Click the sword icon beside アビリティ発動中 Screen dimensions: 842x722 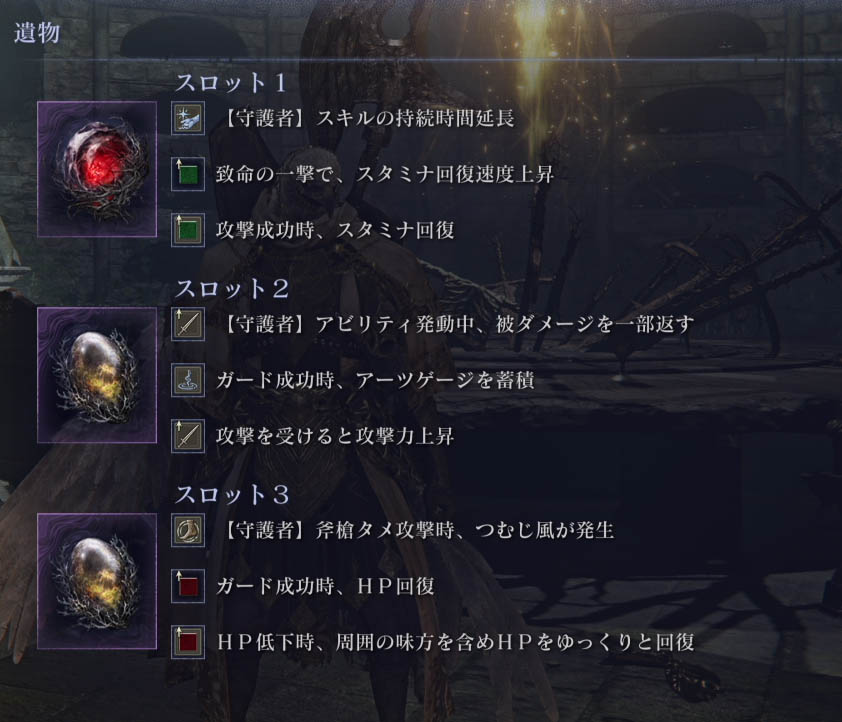click(188, 324)
